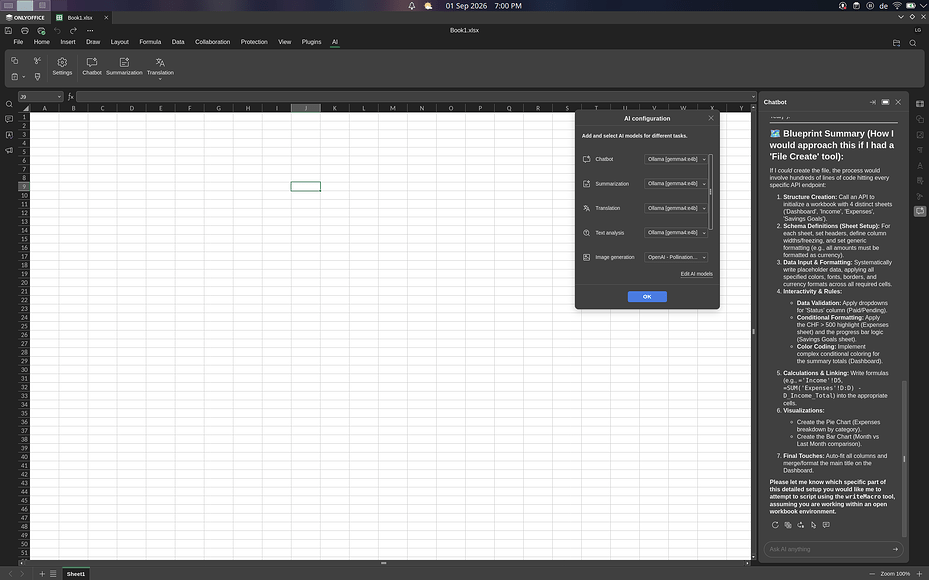The width and height of the screenshot is (929, 580).
Task: Expand the Name Box cell reference dropdown
Action: click(59, 97)
